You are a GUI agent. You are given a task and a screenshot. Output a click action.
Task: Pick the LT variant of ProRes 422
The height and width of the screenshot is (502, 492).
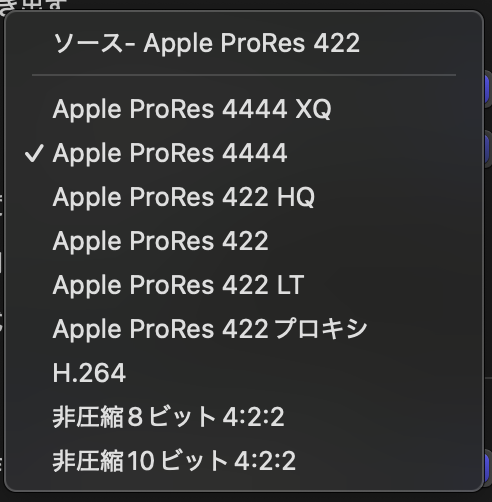coord(244,285)
